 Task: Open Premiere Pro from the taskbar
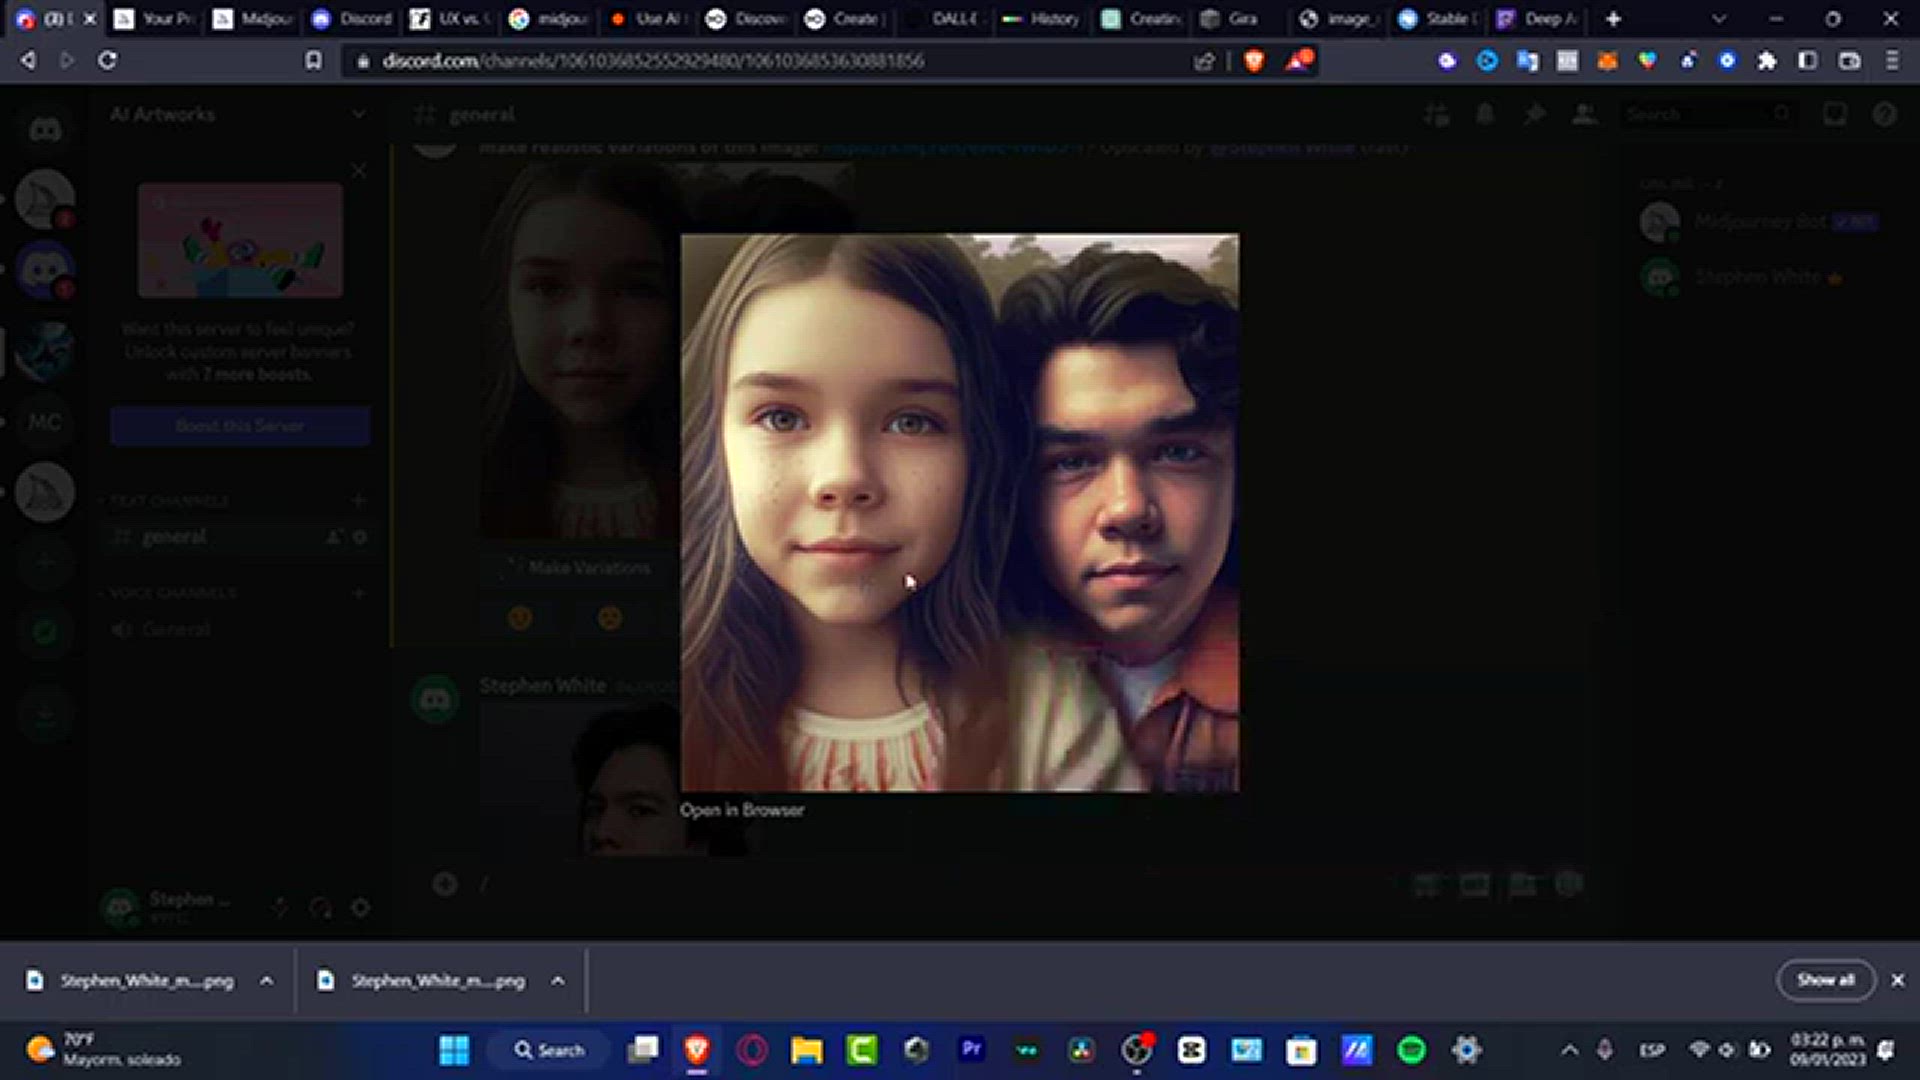click(971, 1050)
